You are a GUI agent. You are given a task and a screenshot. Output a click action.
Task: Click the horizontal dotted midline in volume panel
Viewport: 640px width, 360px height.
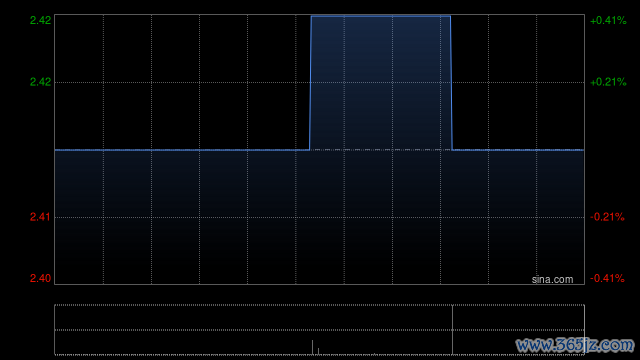pos(319,330)
